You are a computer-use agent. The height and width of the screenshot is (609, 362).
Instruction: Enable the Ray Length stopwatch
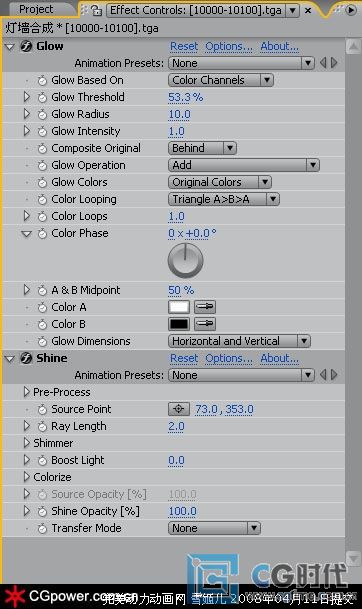42,426
